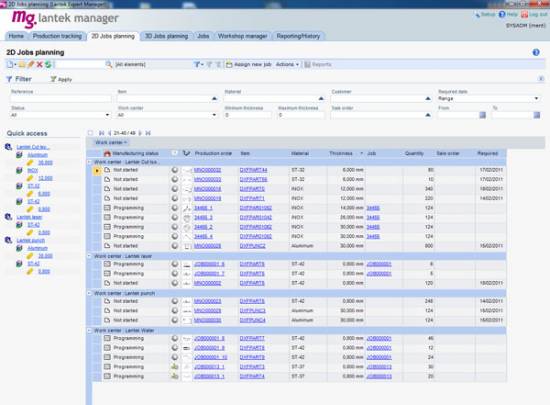Tick the checkbox in the table header row
The image size is (550, 405).
[174, 153]
